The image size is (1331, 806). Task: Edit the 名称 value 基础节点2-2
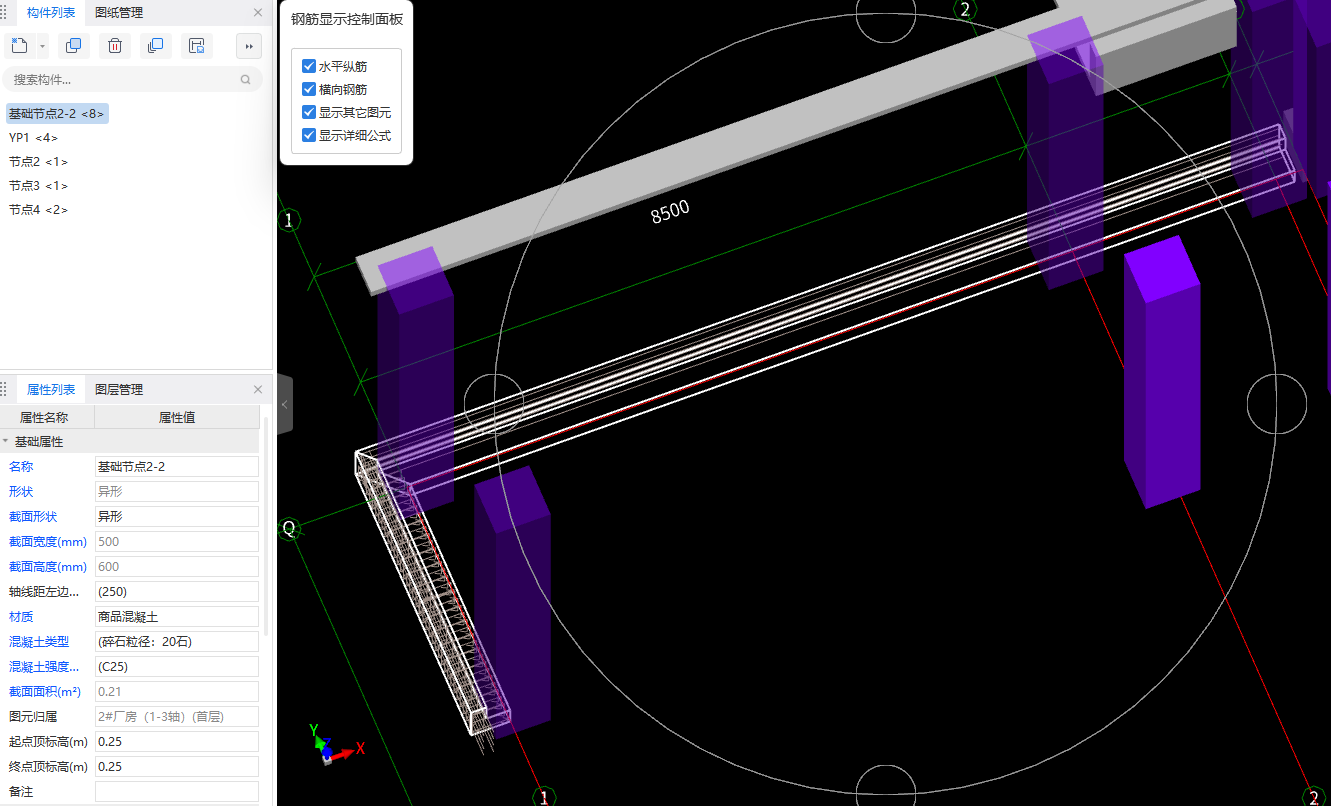coord(177,466)
